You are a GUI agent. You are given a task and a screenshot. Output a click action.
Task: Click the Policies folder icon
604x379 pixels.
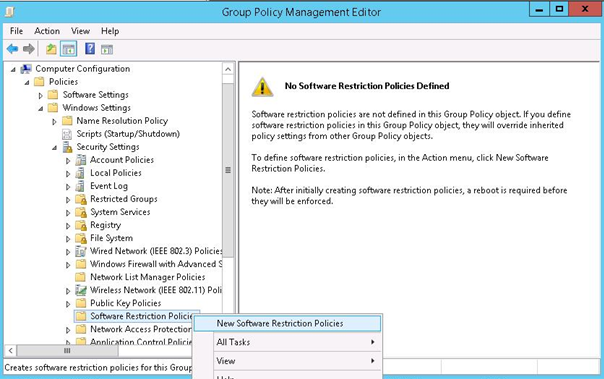pos(39,82)
